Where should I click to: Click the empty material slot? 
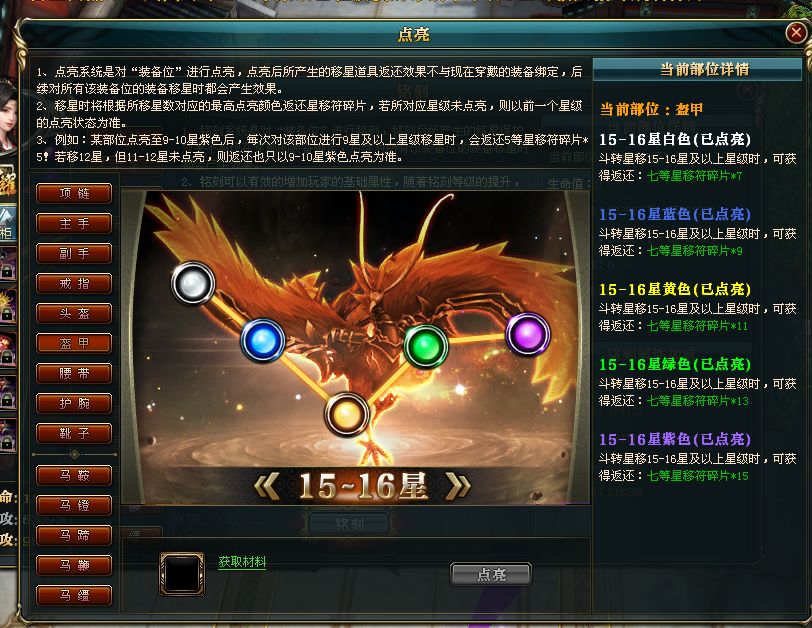182,574
